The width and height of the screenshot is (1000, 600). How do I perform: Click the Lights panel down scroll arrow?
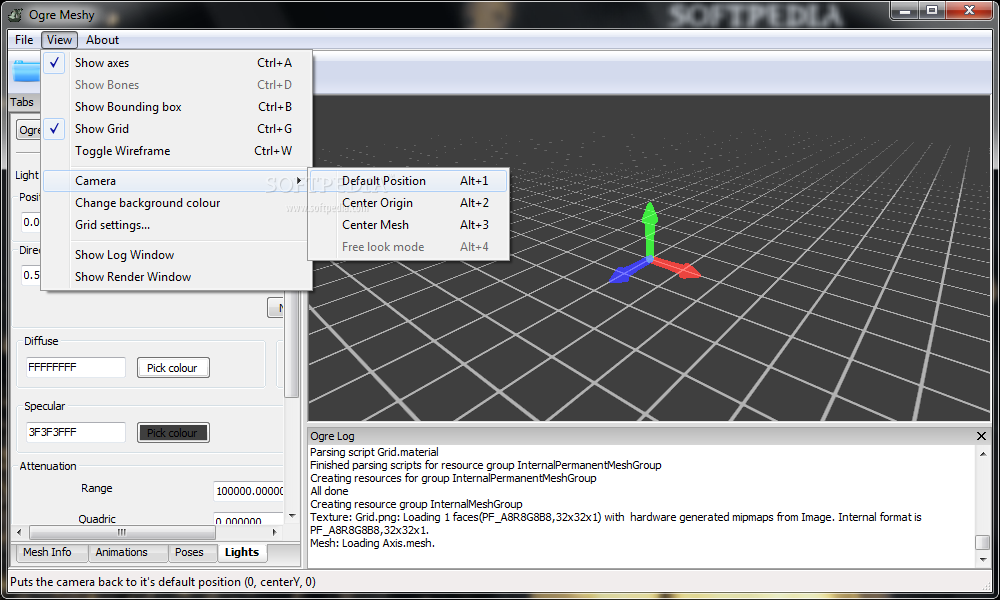[292, 516]
